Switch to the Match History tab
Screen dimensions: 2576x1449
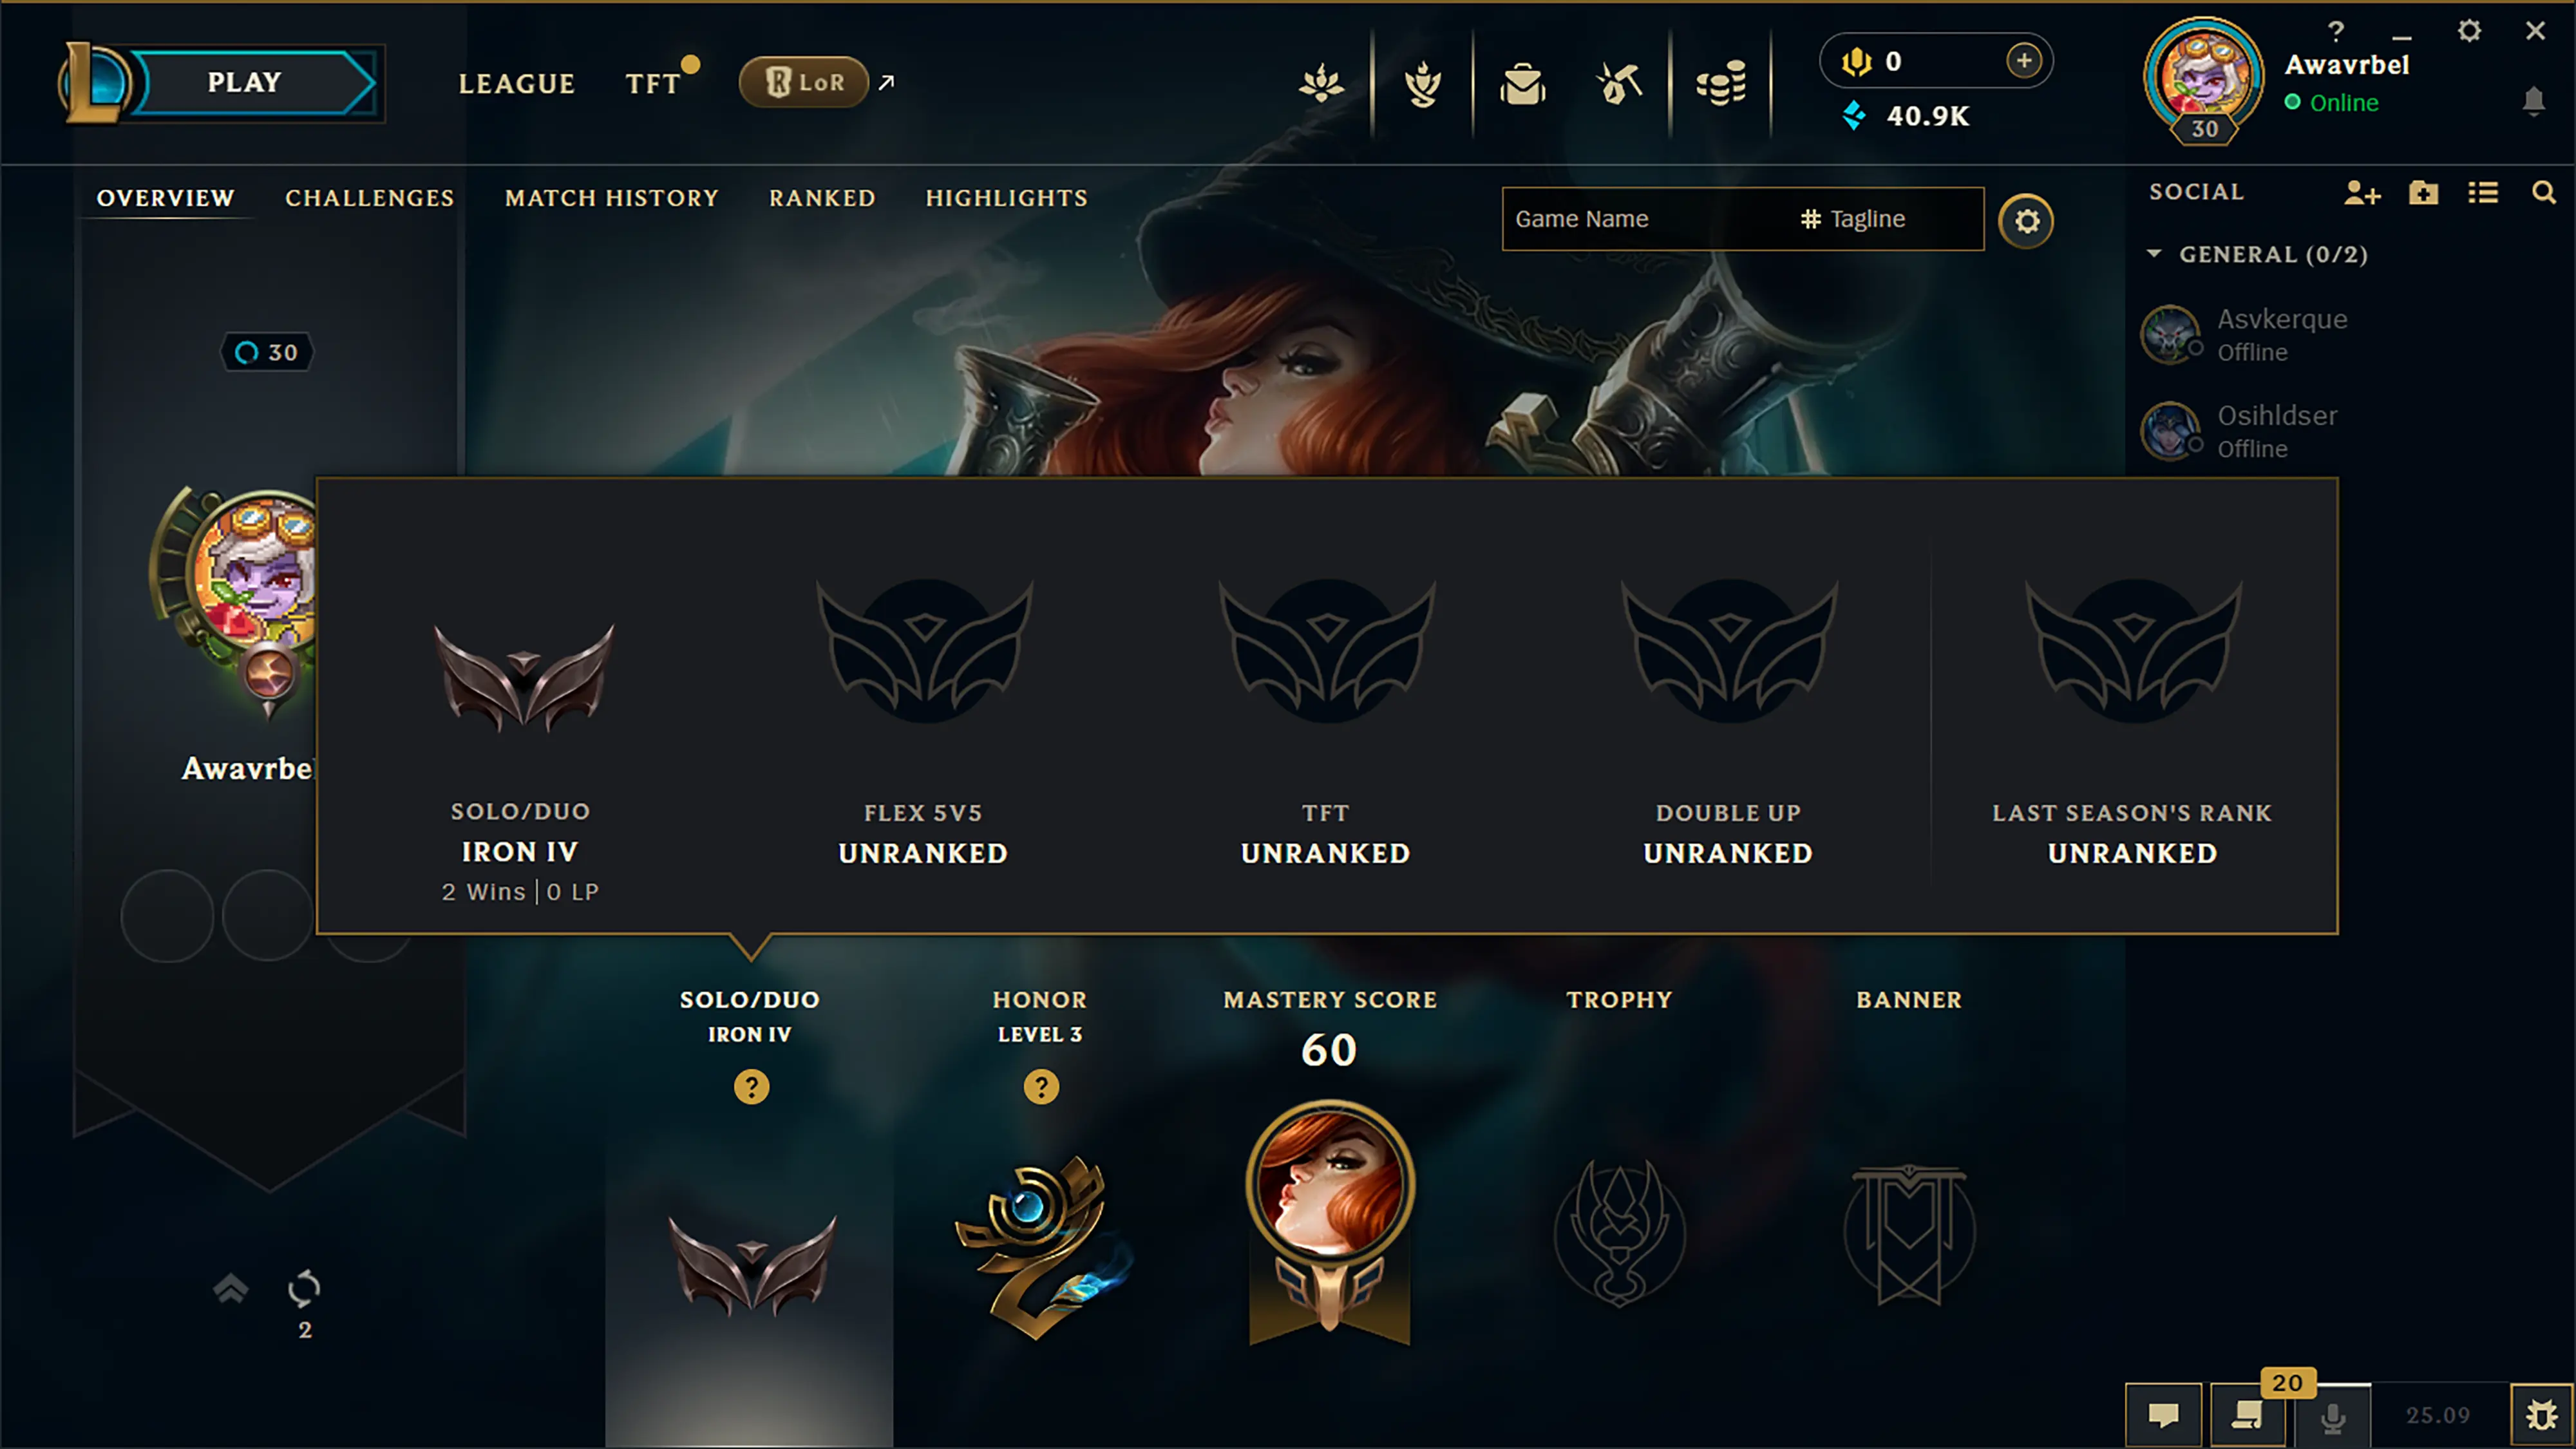[612, 198]
